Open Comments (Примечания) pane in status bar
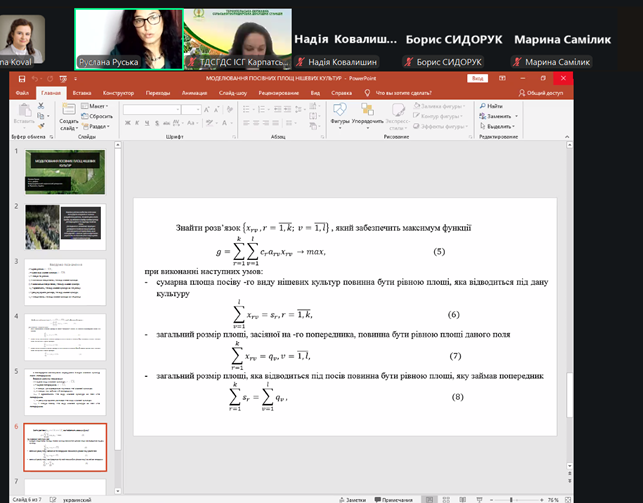Image resolution: width=643 pixels, height=503 pixels. (x=393, y=498)
